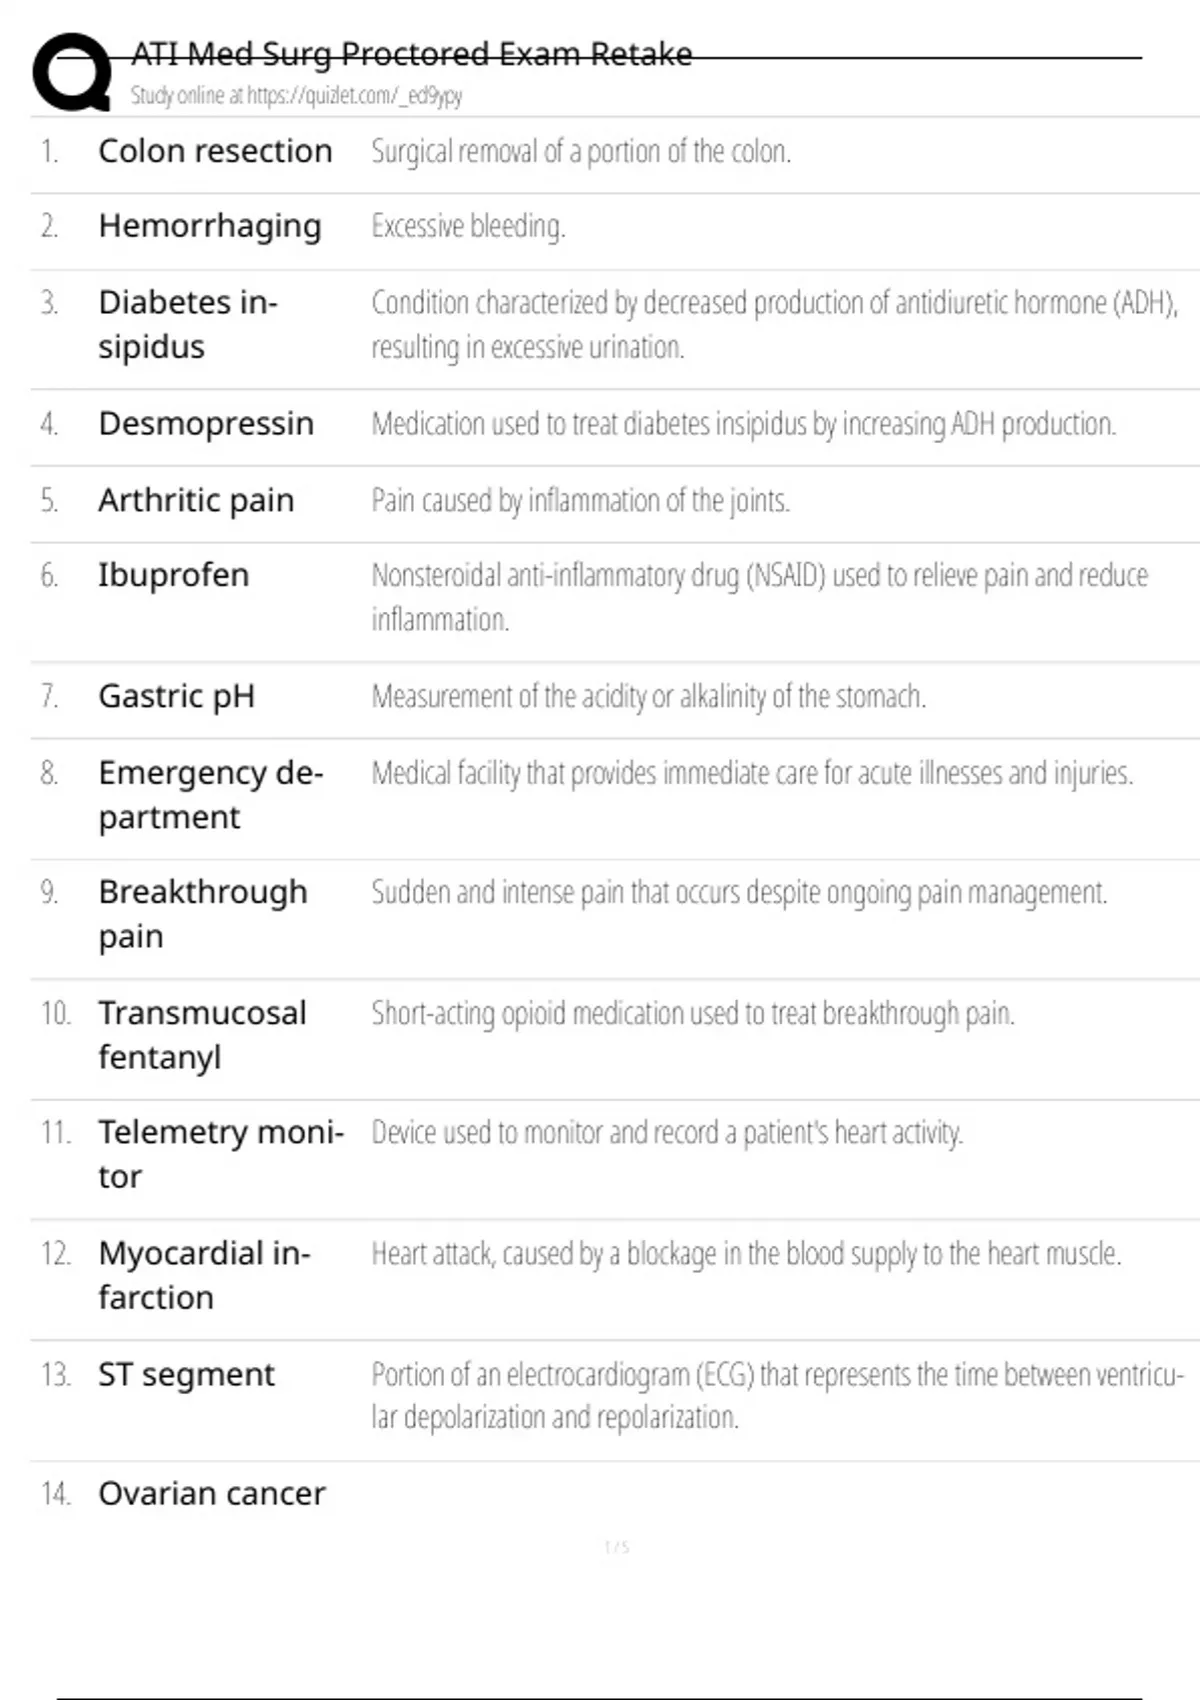Select the Ibuprofen term
The image size is (1200, 1700).
[173, 575]
